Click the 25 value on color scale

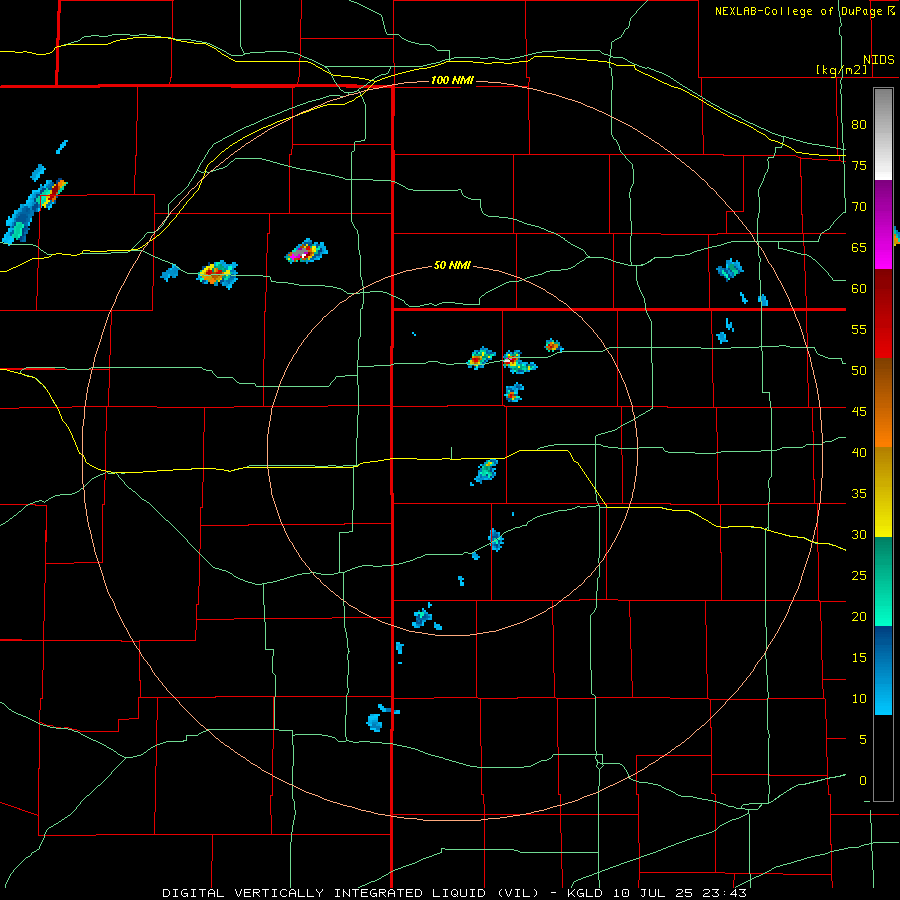(x=859, y=576)
